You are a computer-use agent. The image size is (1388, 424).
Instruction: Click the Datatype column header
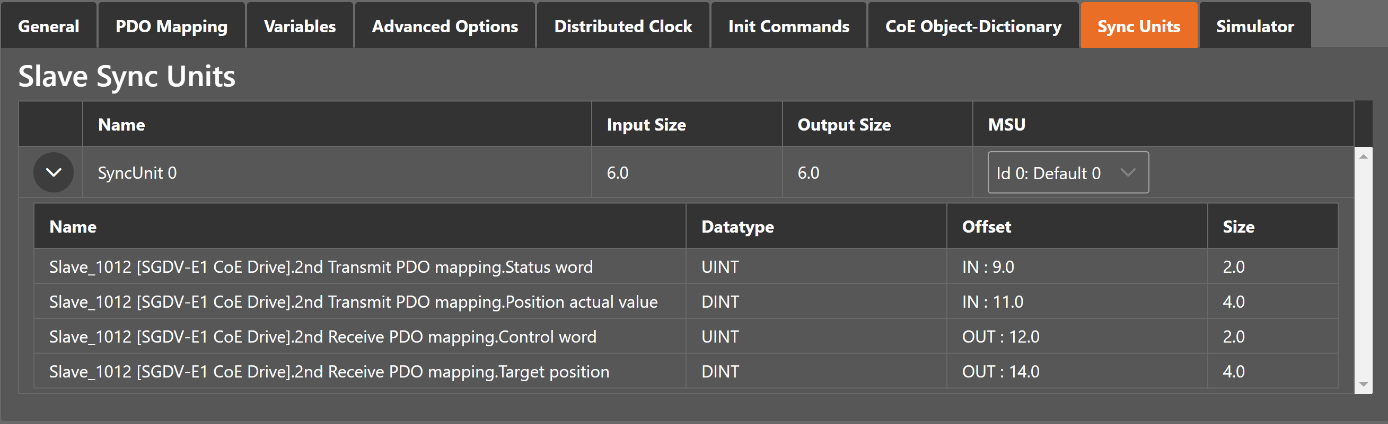click(737, 227)
